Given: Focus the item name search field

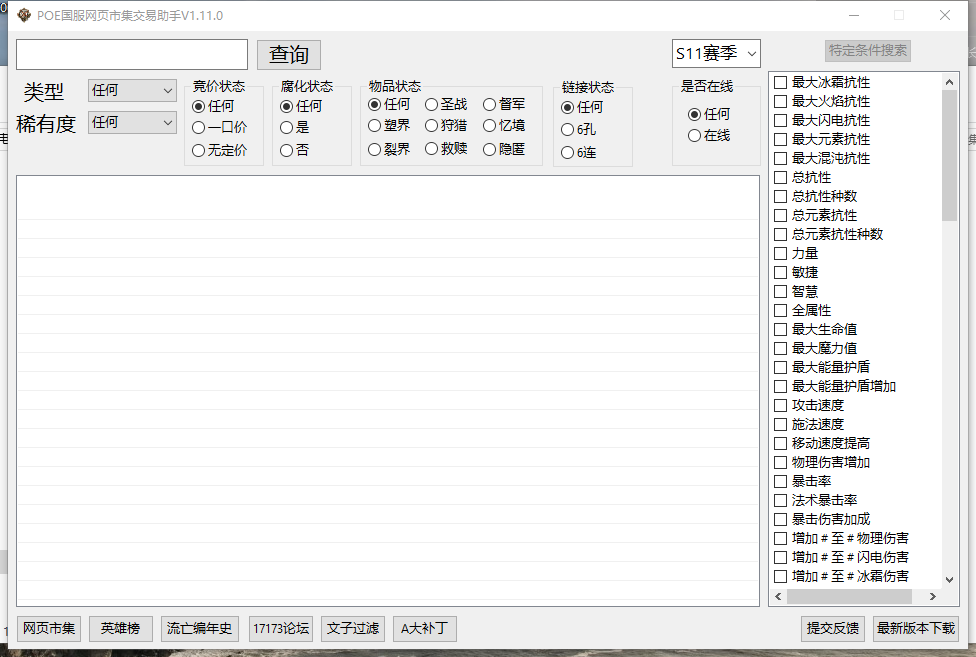Looking at the screenshot, I should [x=132, y=55].
